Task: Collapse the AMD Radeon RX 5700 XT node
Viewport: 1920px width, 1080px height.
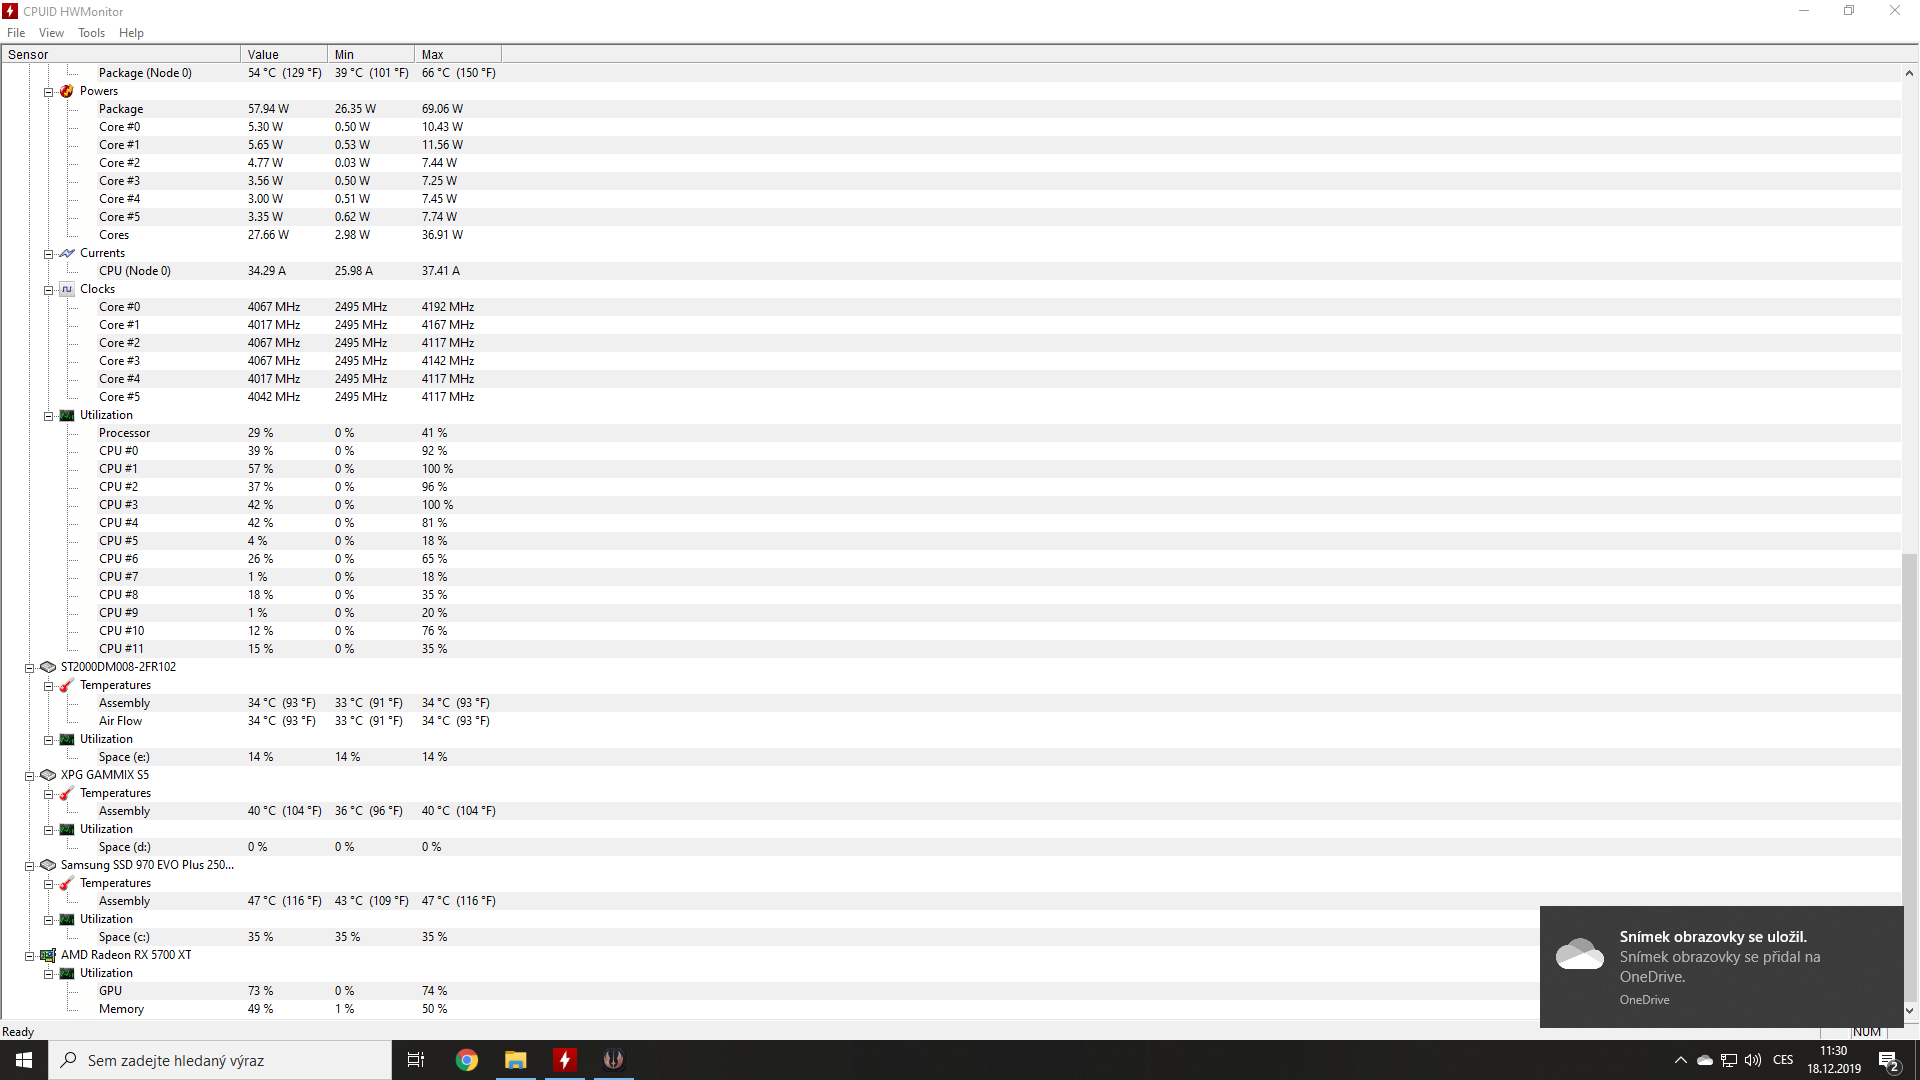Action: 30,956
